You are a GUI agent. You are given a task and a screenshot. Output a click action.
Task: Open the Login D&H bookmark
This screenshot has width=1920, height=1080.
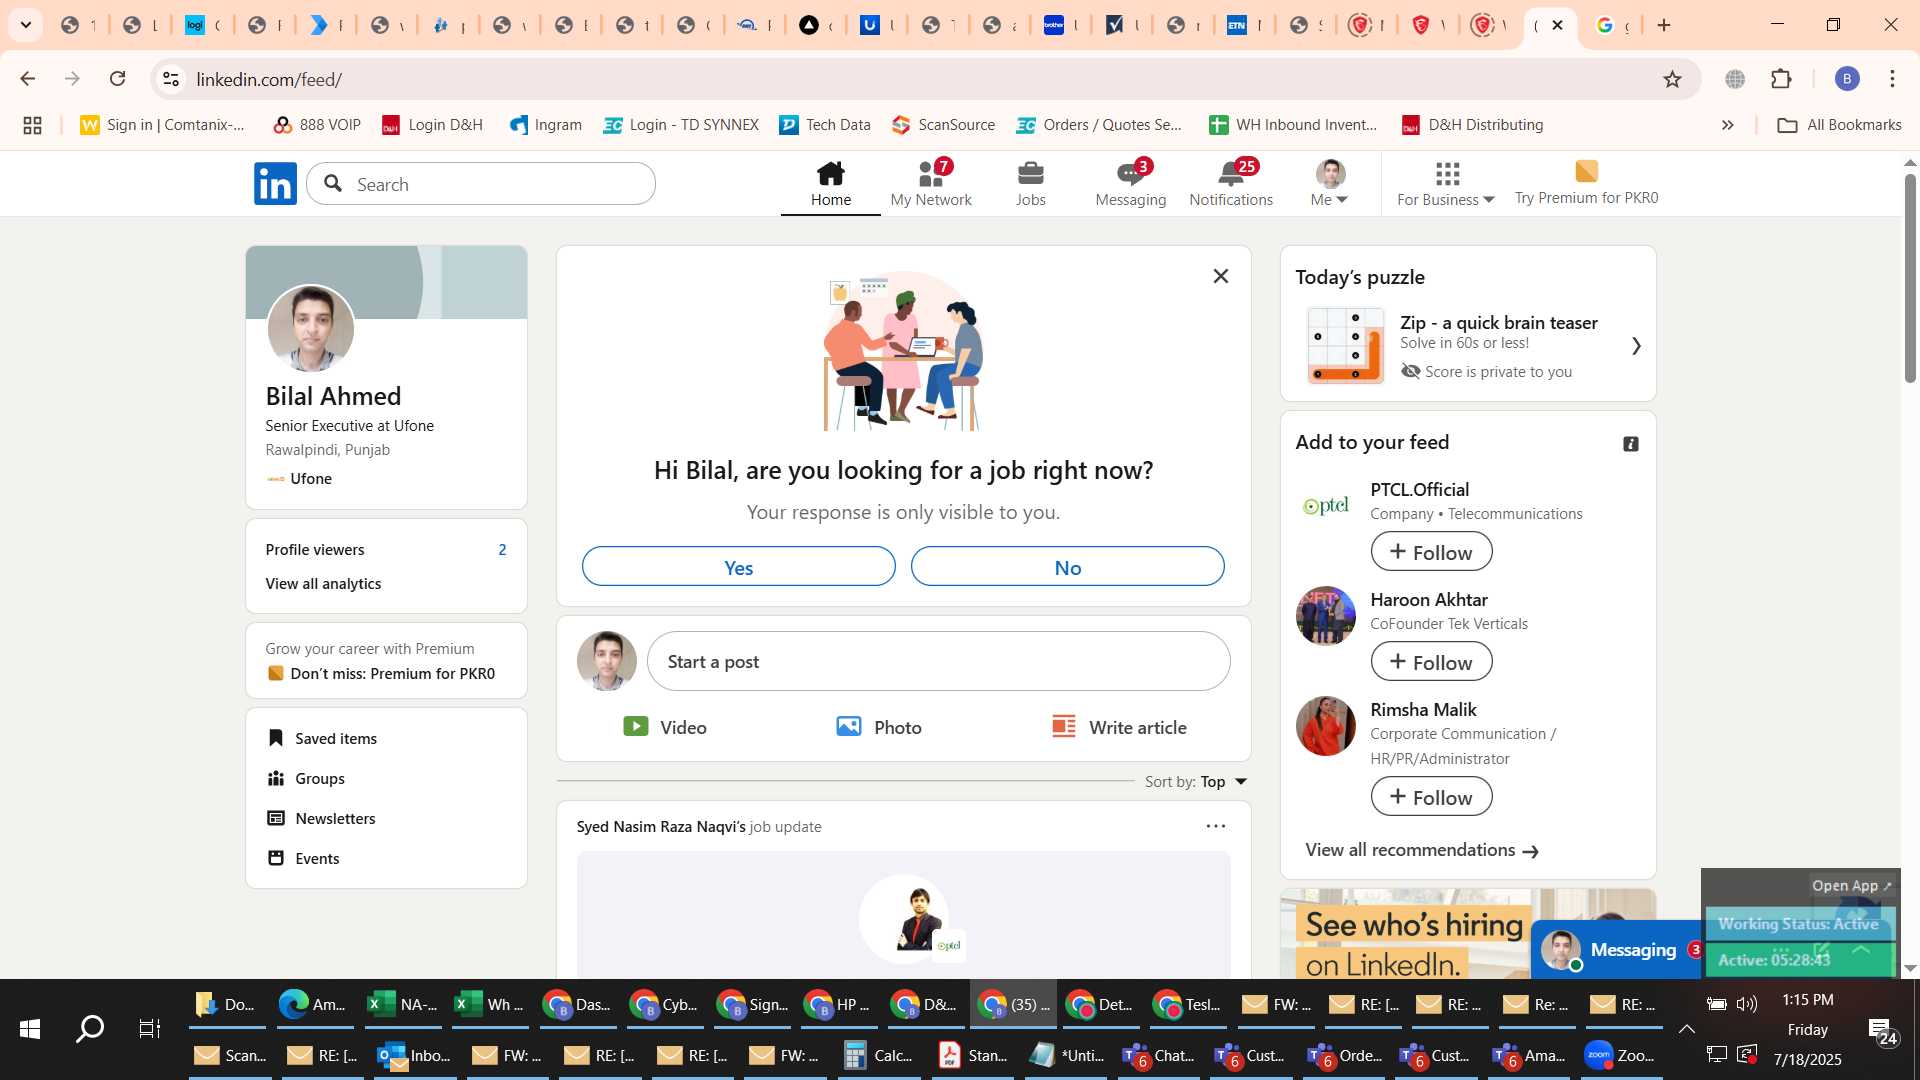432,125
